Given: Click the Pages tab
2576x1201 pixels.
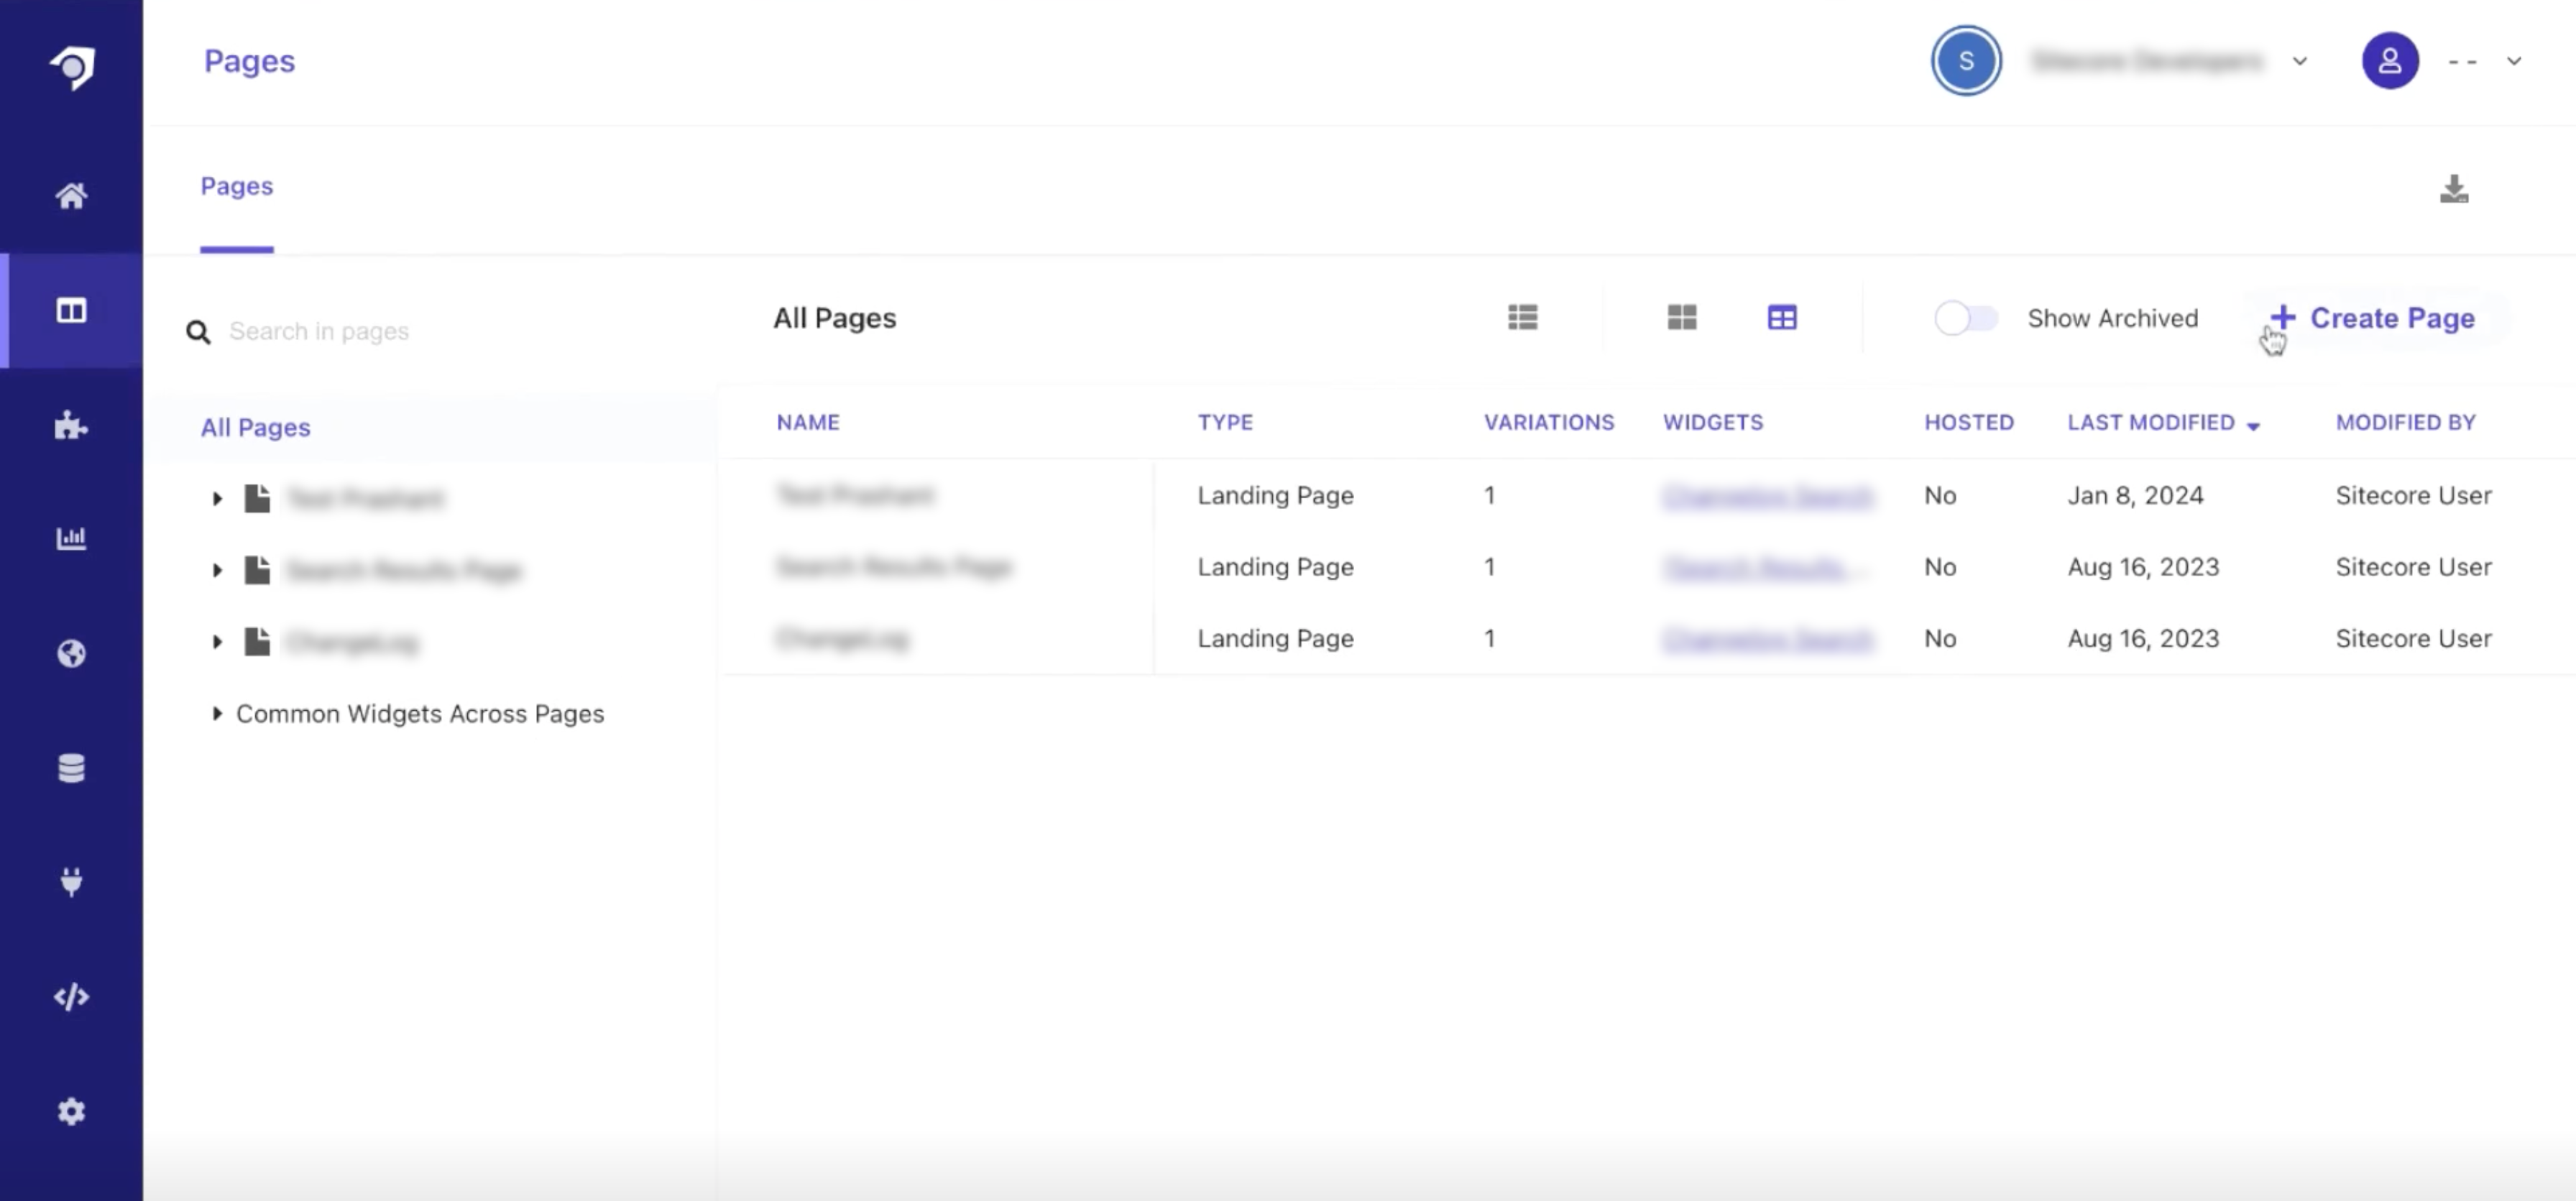Looking at the screenshot, I should click(236, 185).
